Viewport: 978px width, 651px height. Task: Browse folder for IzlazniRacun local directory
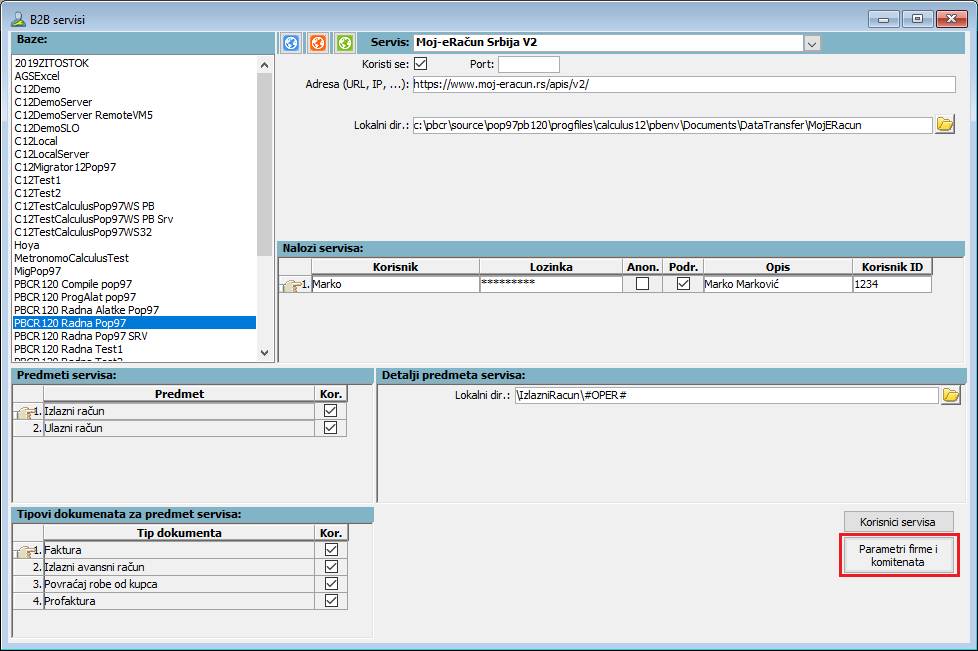click(950, 396)
